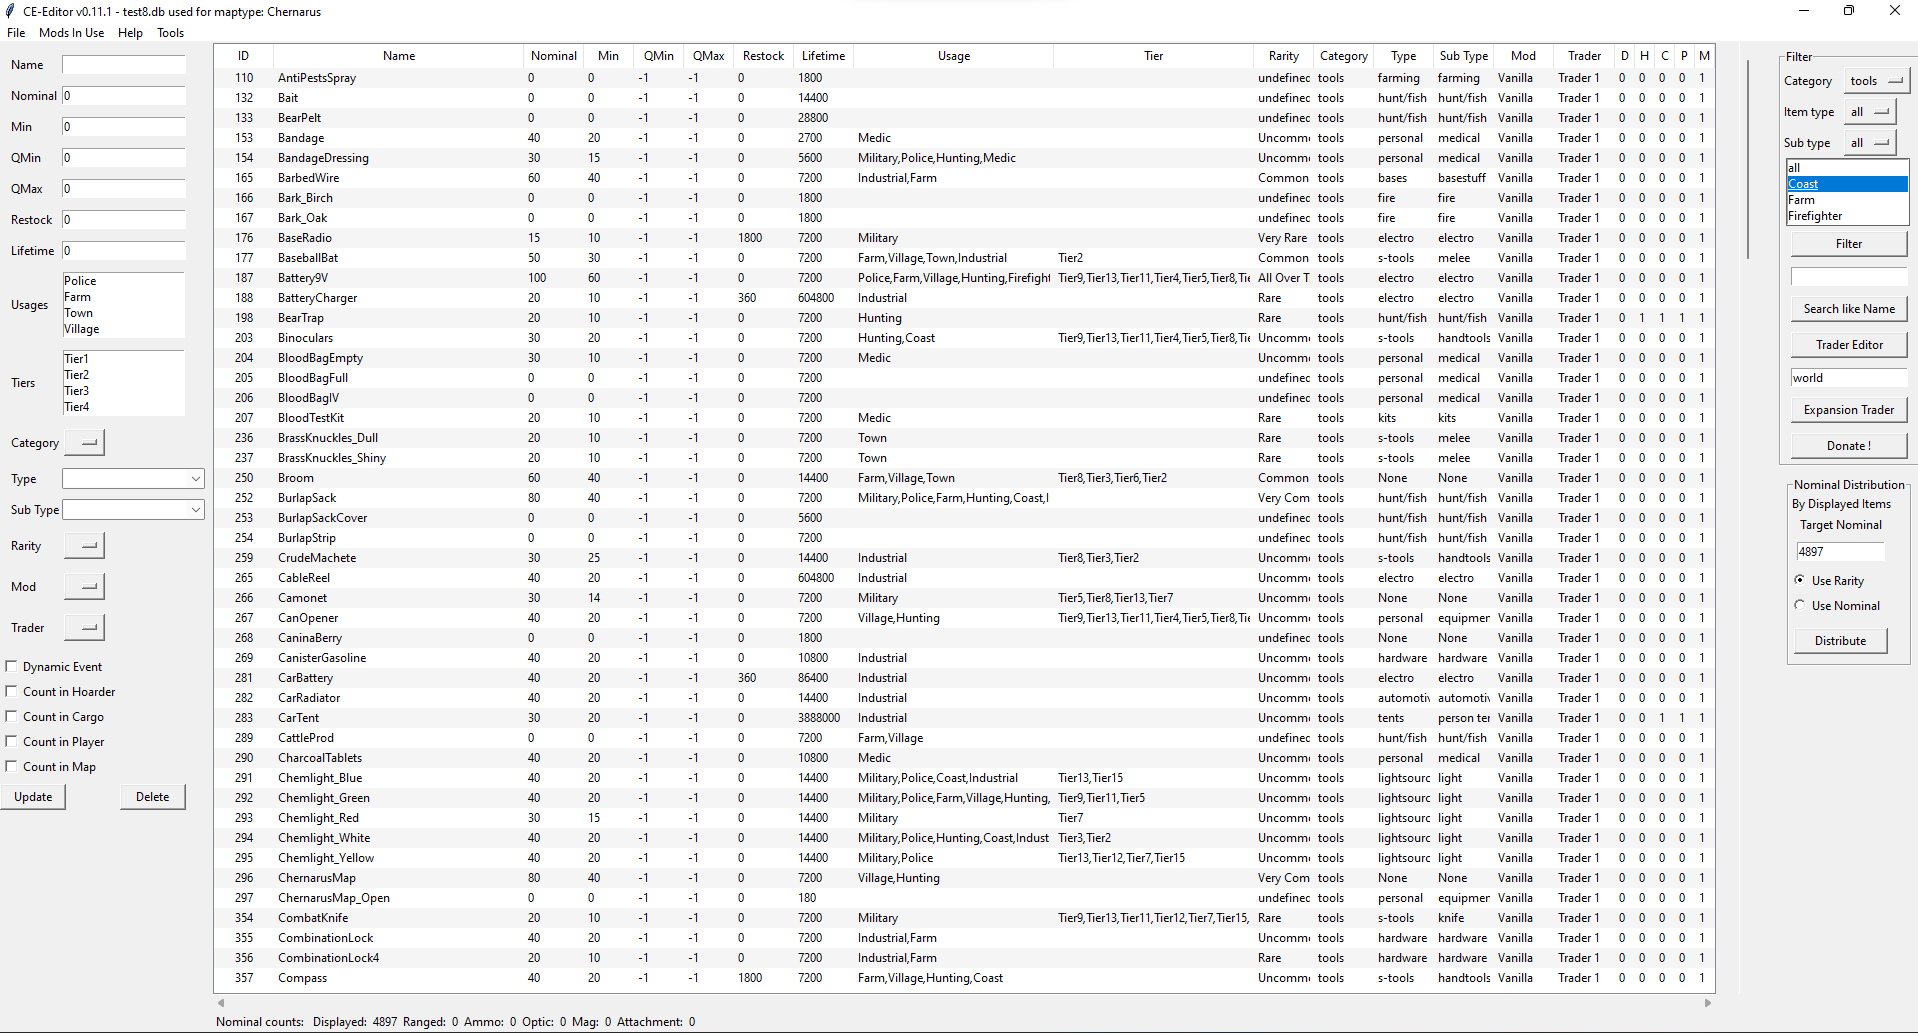Viewport: 1918px width, 1033px height.
Task: Select the Use Rarity radio button
Action: click(x=1800, y=580)
